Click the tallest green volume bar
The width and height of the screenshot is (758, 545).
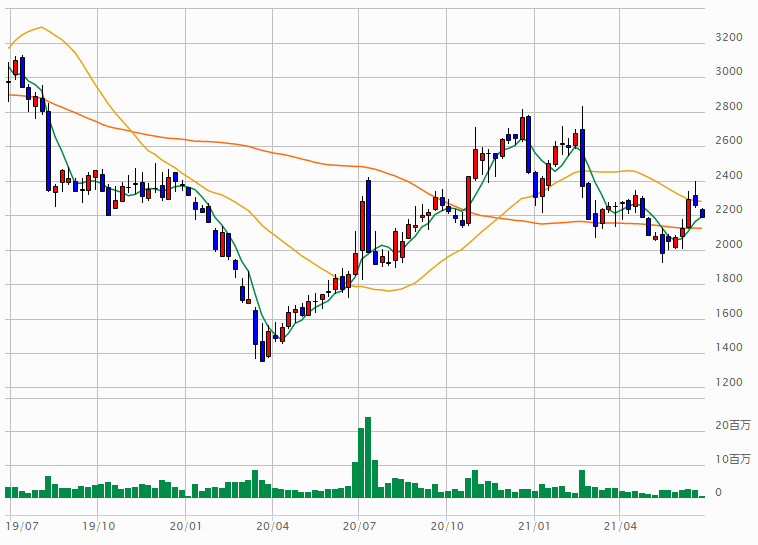click(x=368, y=457)
